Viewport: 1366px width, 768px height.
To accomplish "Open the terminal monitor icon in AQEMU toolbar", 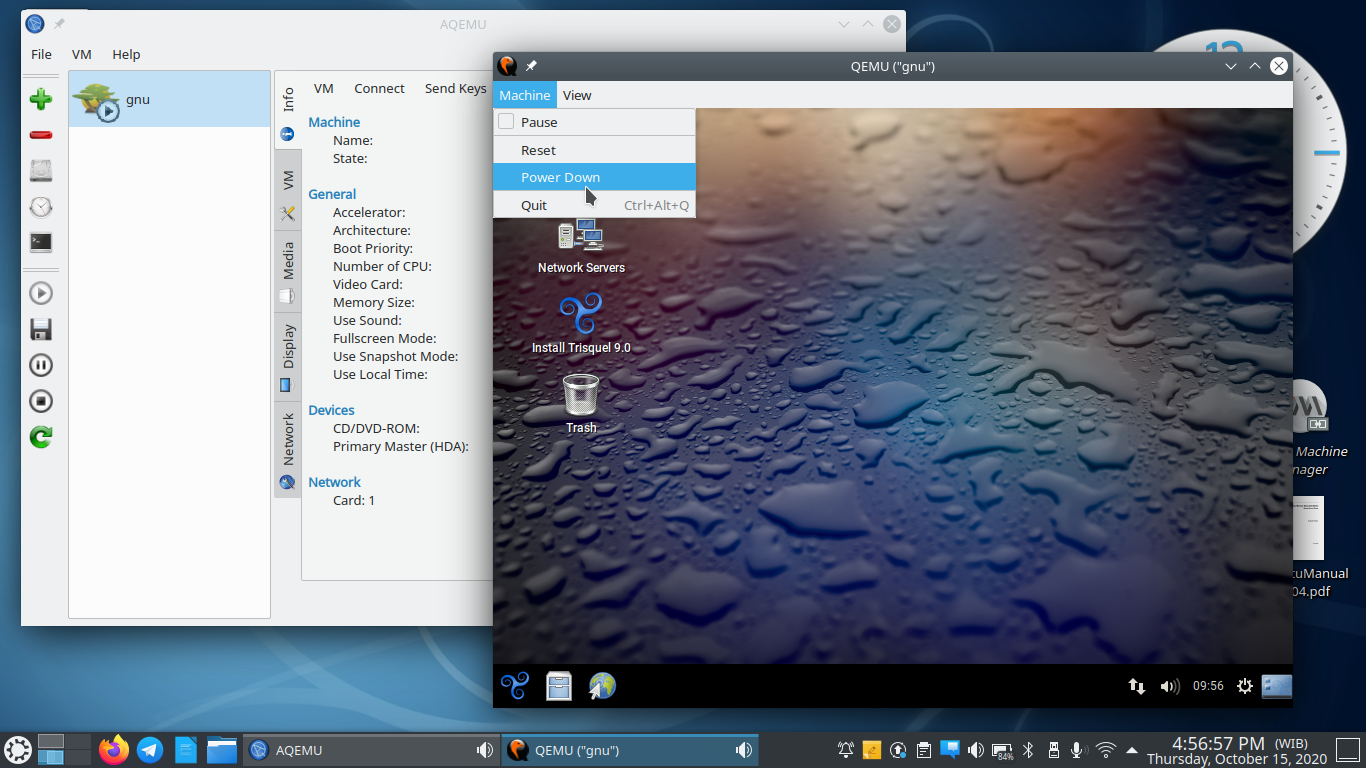I will pyautogui.click(x=40, y=242).
